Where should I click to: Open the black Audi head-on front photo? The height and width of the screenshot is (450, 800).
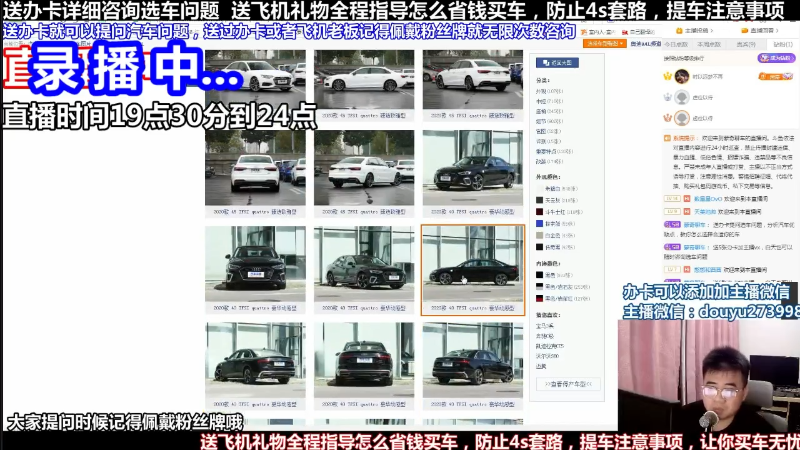255,264
